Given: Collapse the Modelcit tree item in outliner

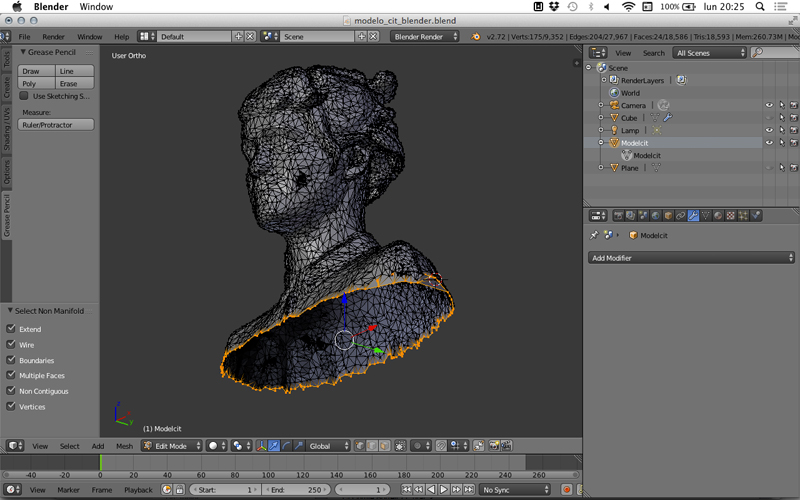Looking at the screenshot, I should [x=601, y=143].
